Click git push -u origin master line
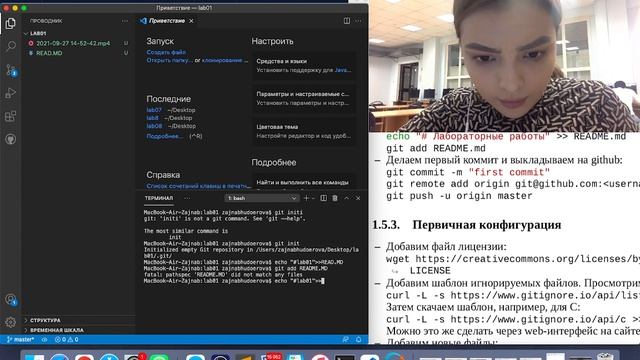 (459, 196)
